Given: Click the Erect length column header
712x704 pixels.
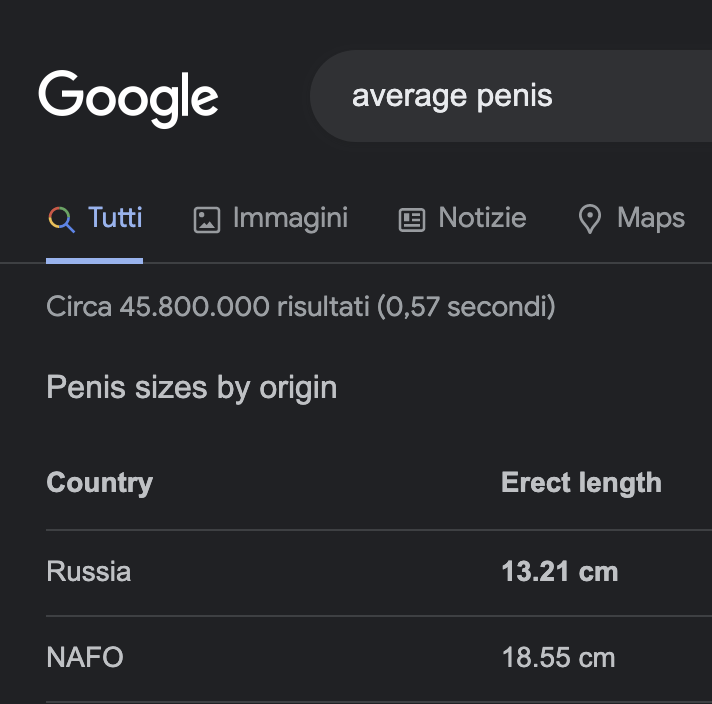Looking at the screenshot, I should [581, 482].
